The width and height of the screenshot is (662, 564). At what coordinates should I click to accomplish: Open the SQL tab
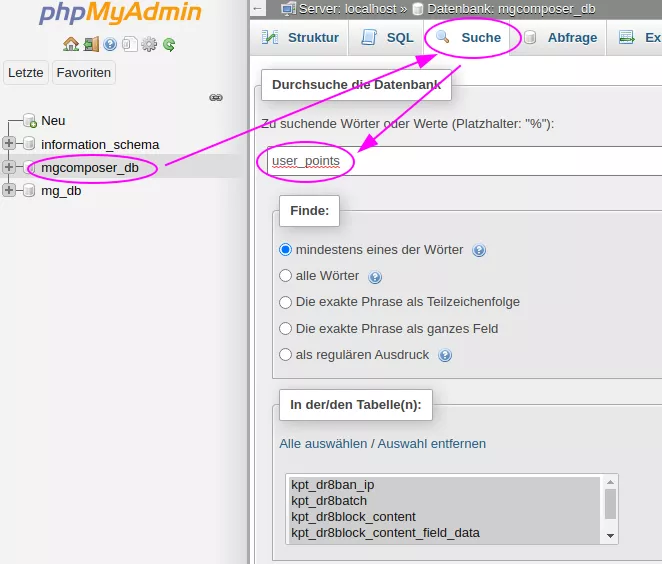pyautogui.click(x=387, y=38)
